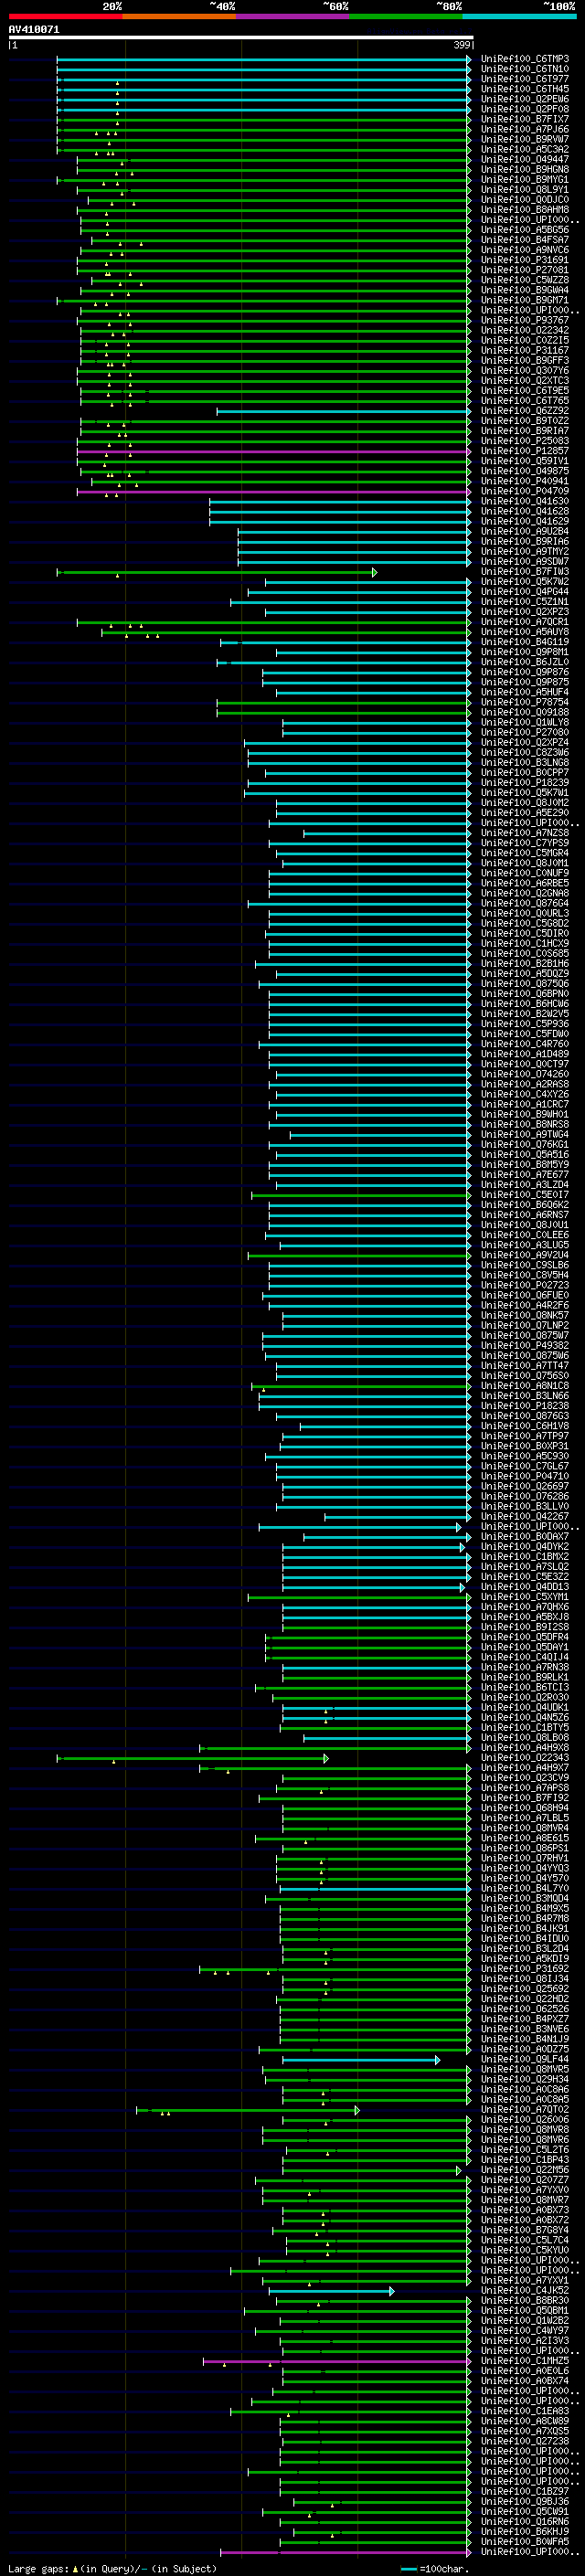Select hit label UniRef100_Q22M56

point(525,2170)
